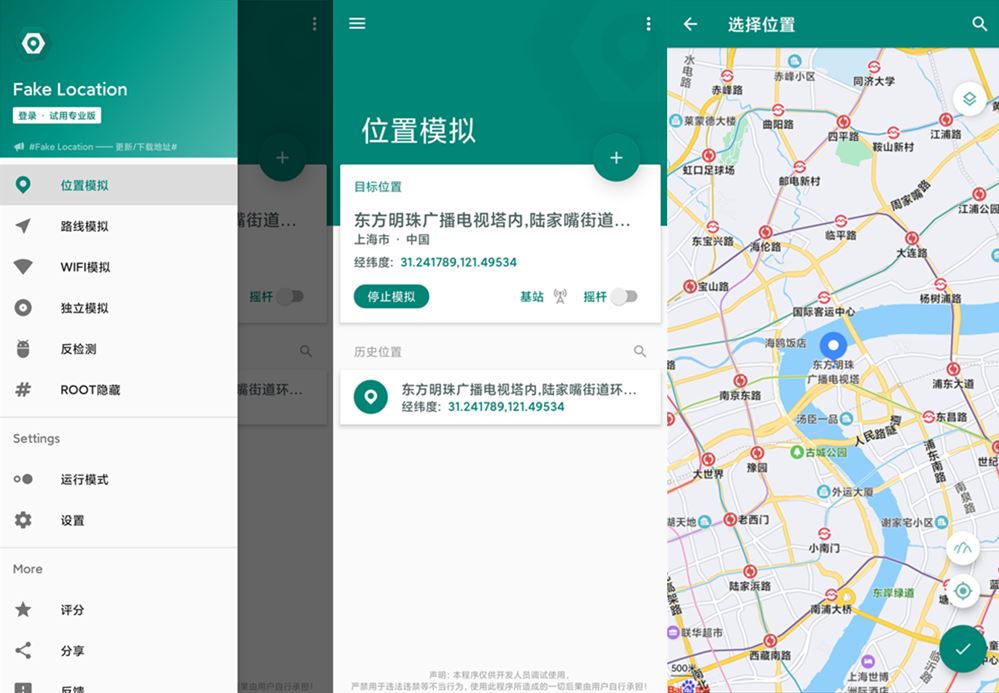Click 停止模拟 button
The width and height of the screenshot is (999, 693).
tap(391, 296)
